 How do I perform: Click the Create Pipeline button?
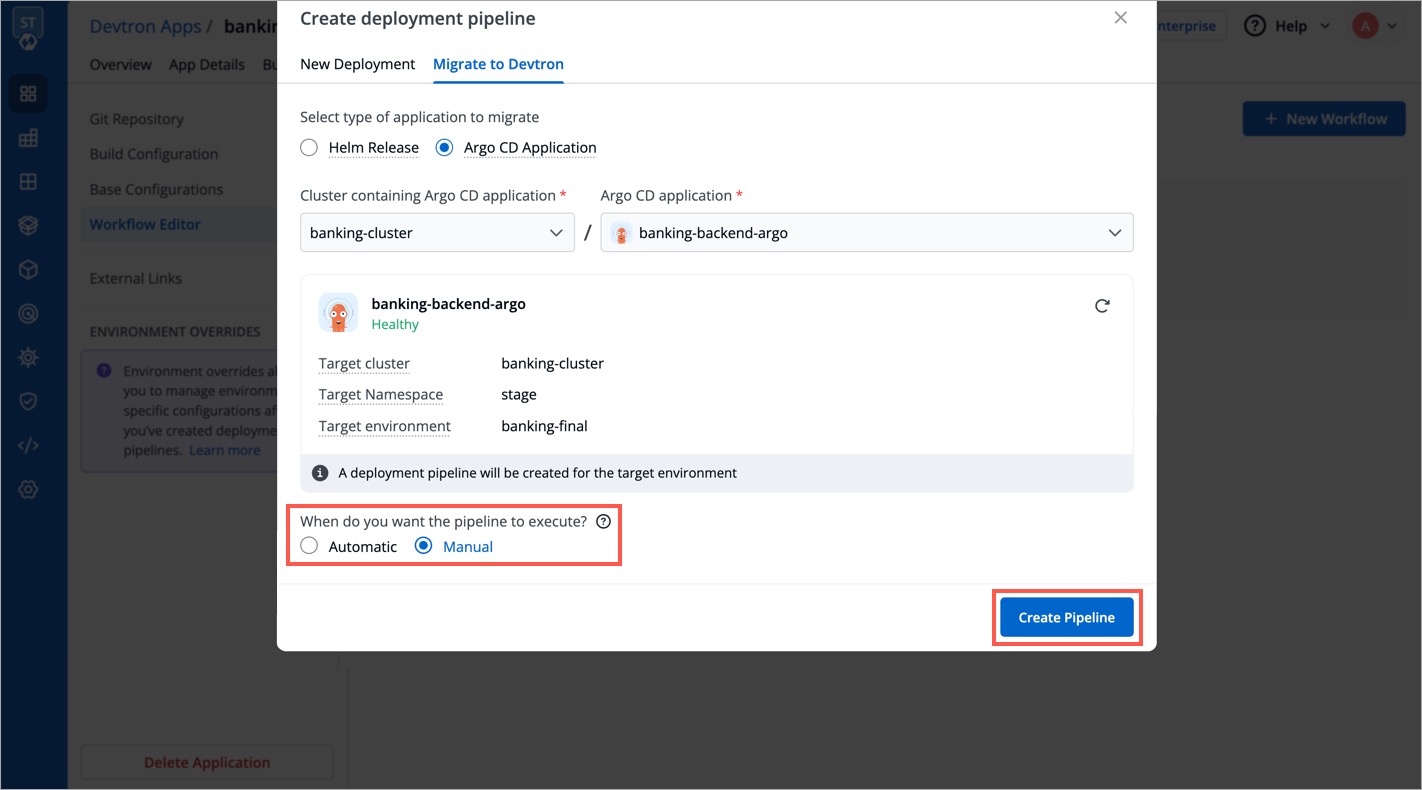[x=1066, y=617]
